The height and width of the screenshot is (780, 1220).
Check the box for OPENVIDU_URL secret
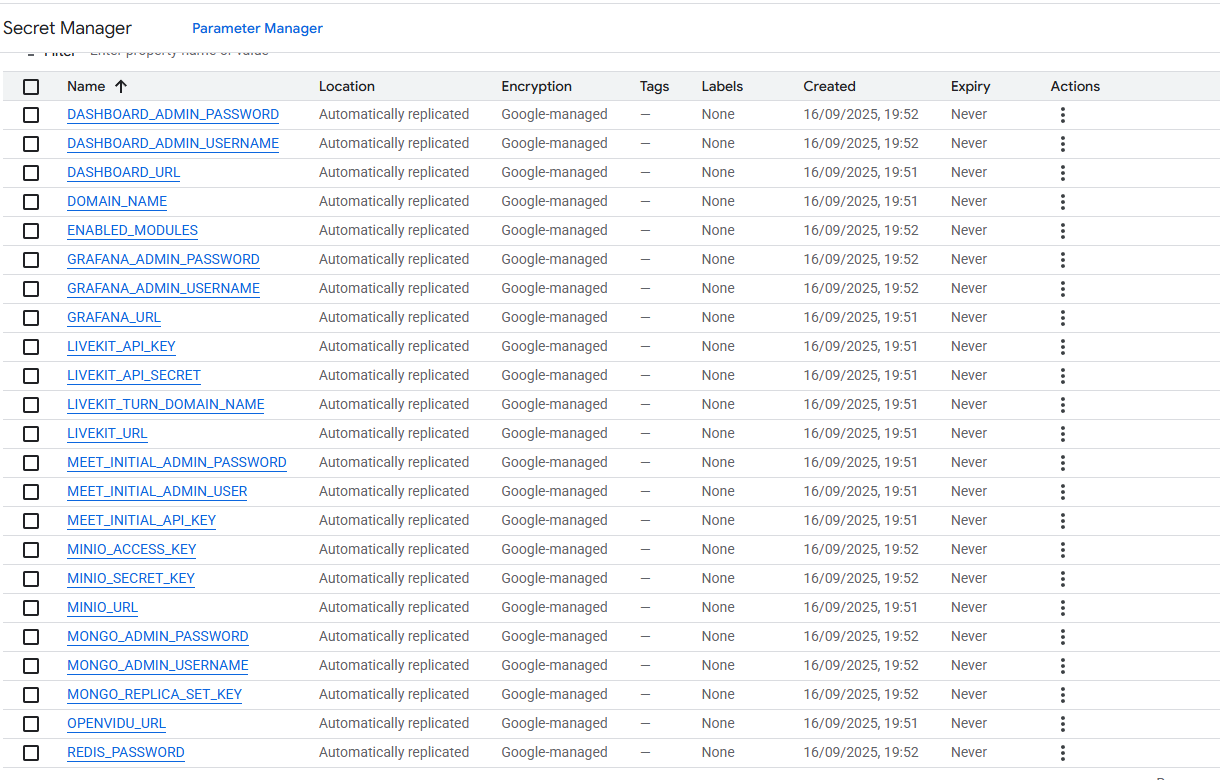(31, 724)
